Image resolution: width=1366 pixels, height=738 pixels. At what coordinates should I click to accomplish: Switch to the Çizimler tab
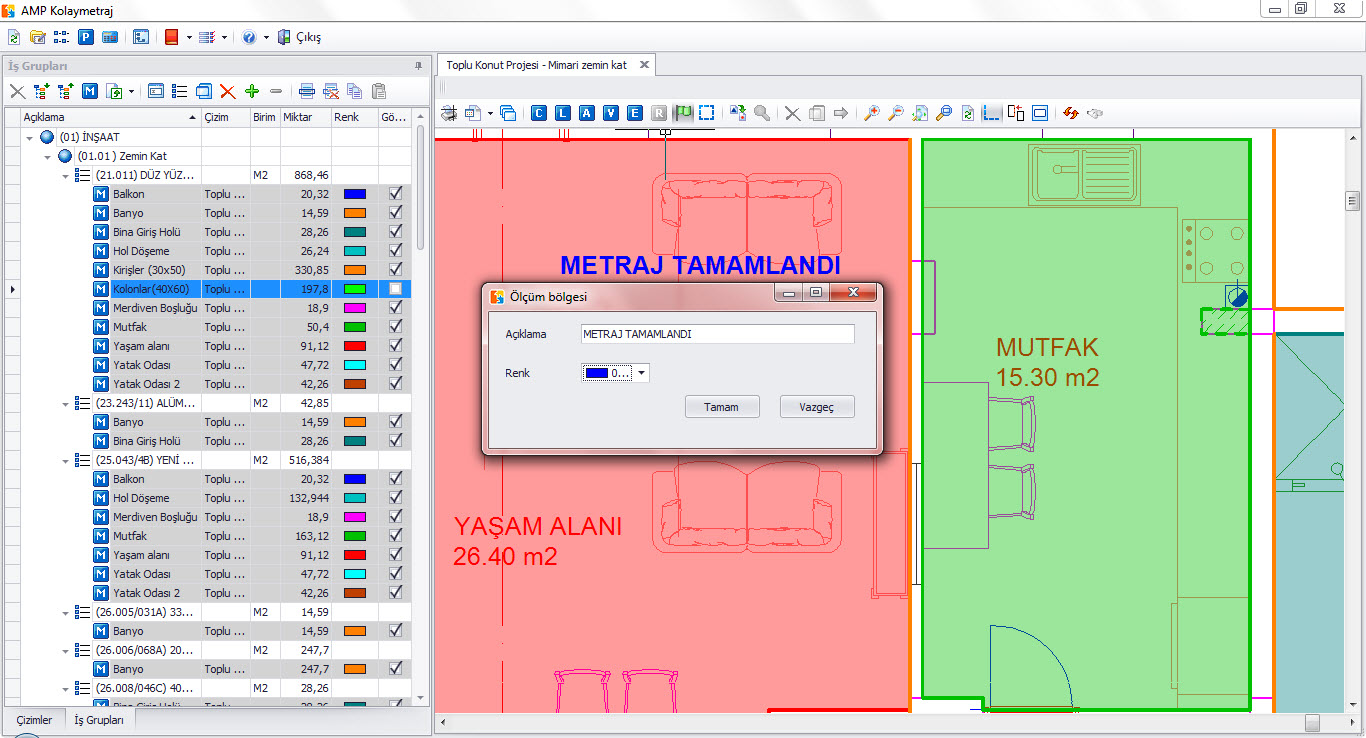pos(34,720)
